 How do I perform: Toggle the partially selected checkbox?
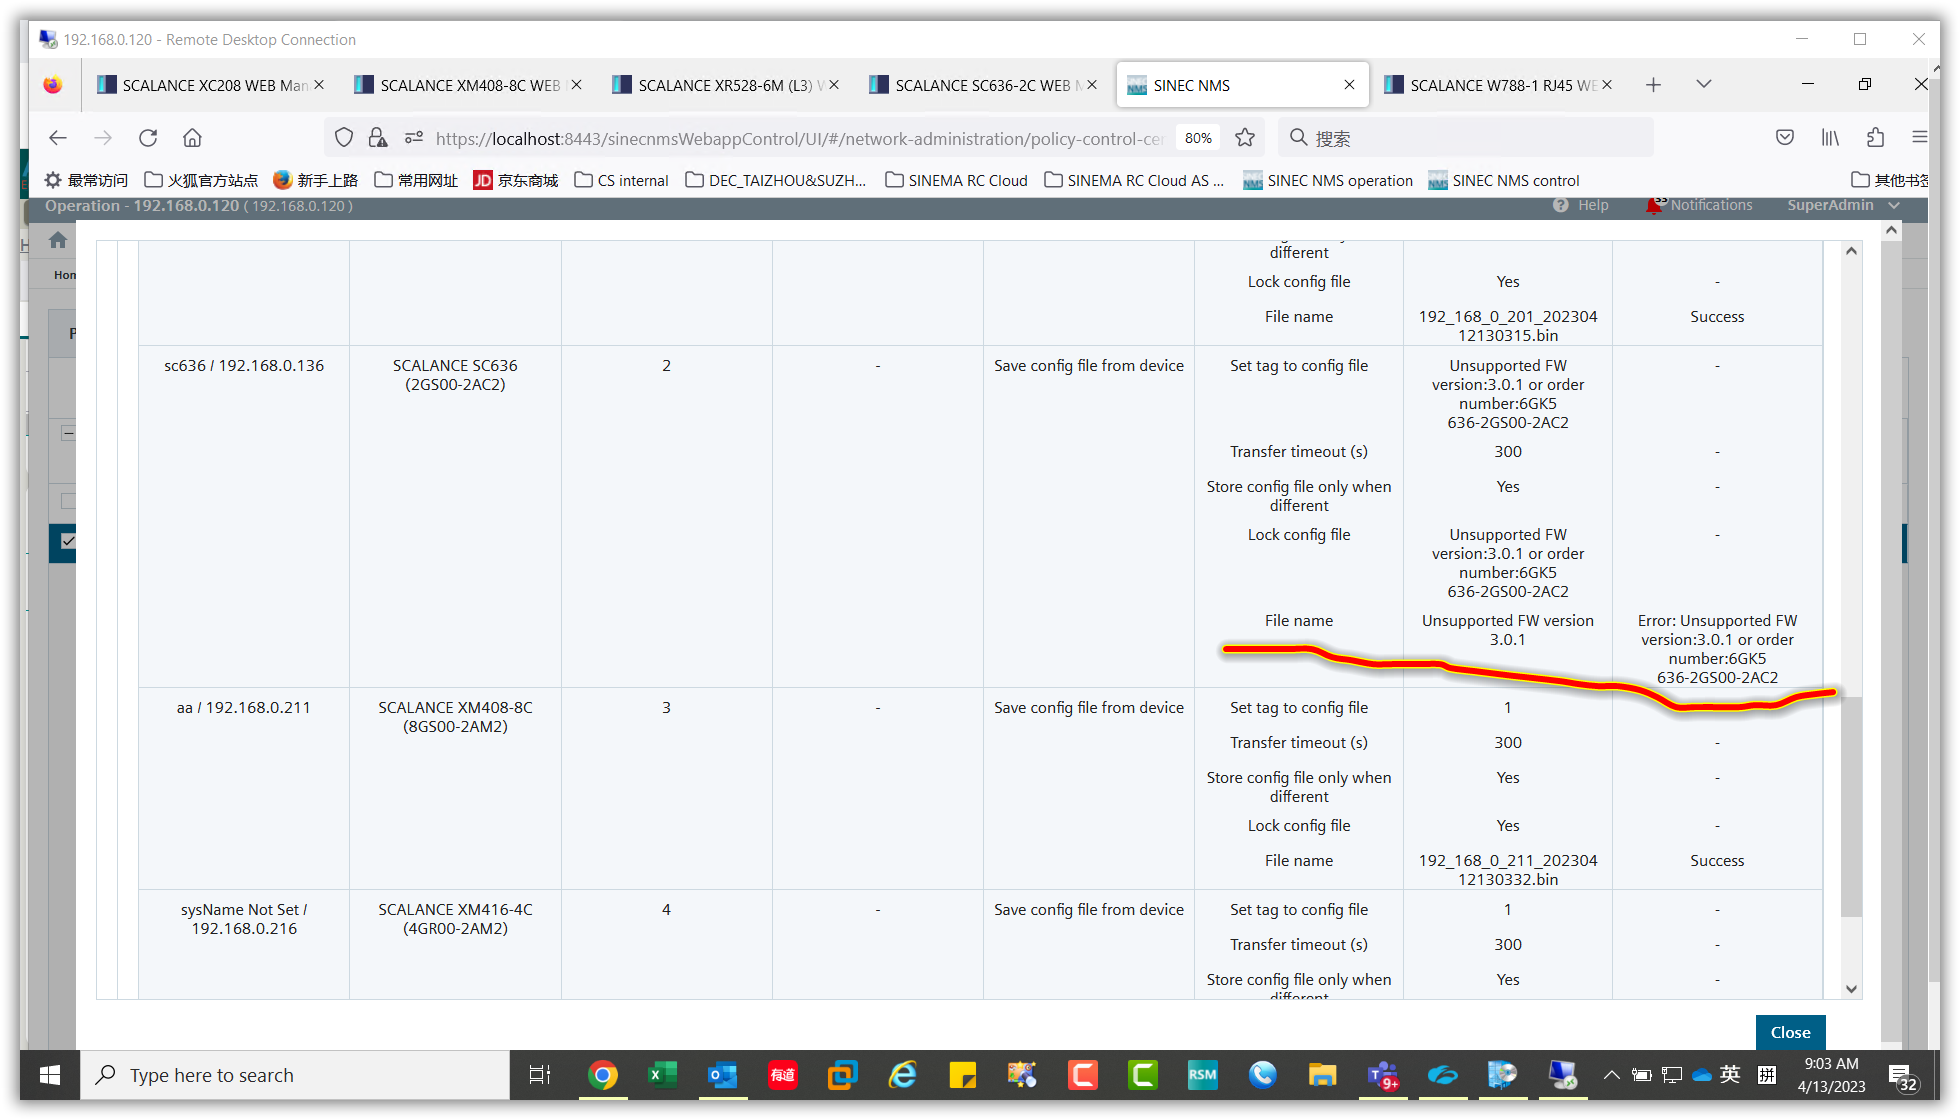pos(68,433)
